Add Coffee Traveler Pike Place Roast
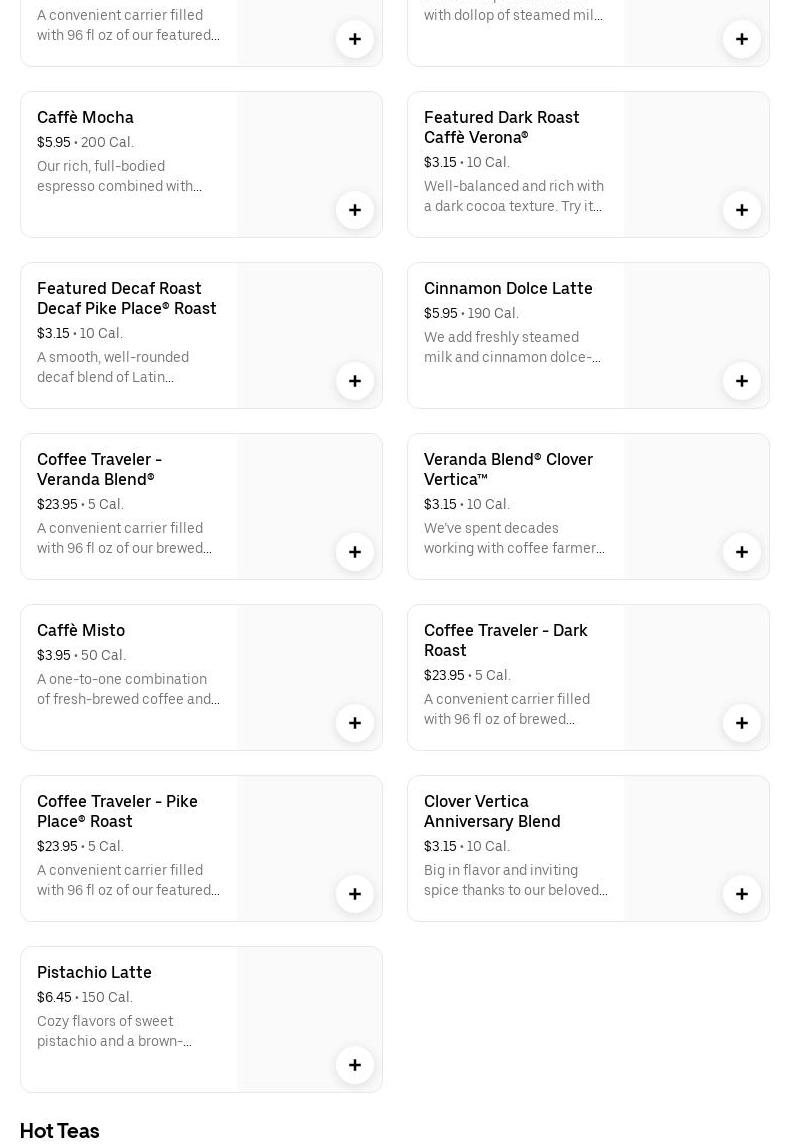804x1146 pixels. click(355, 894)
